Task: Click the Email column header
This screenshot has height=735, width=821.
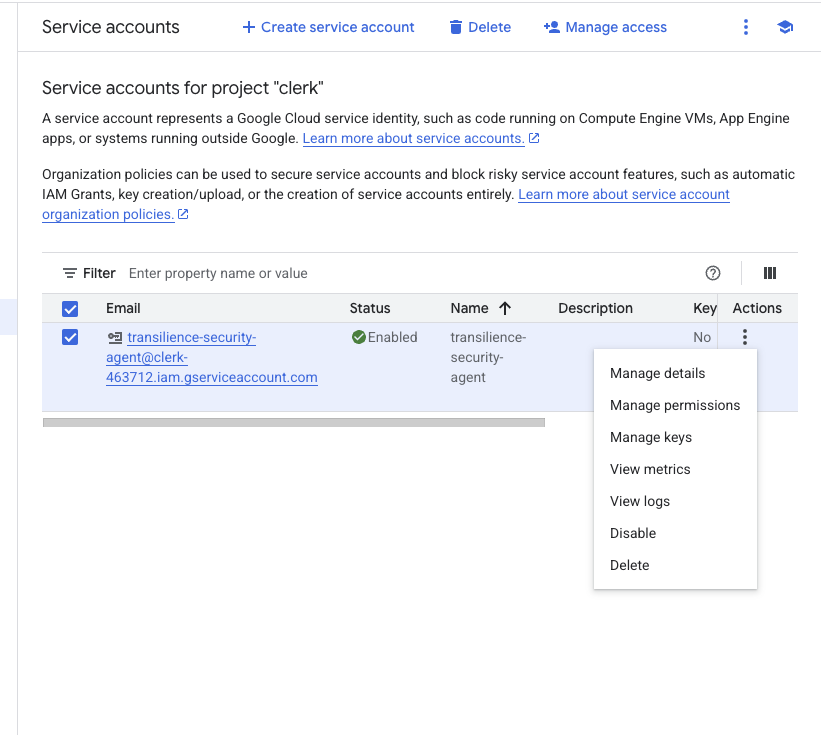Action: (x=123, y=308)
